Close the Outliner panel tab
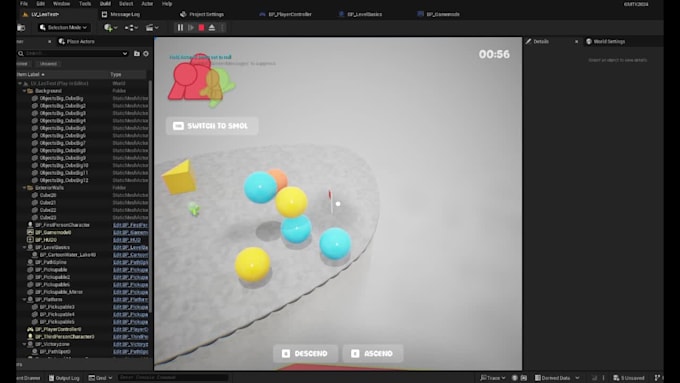This screenshot has width=680, height=383. pyautogui.click(x=49, y=42)
